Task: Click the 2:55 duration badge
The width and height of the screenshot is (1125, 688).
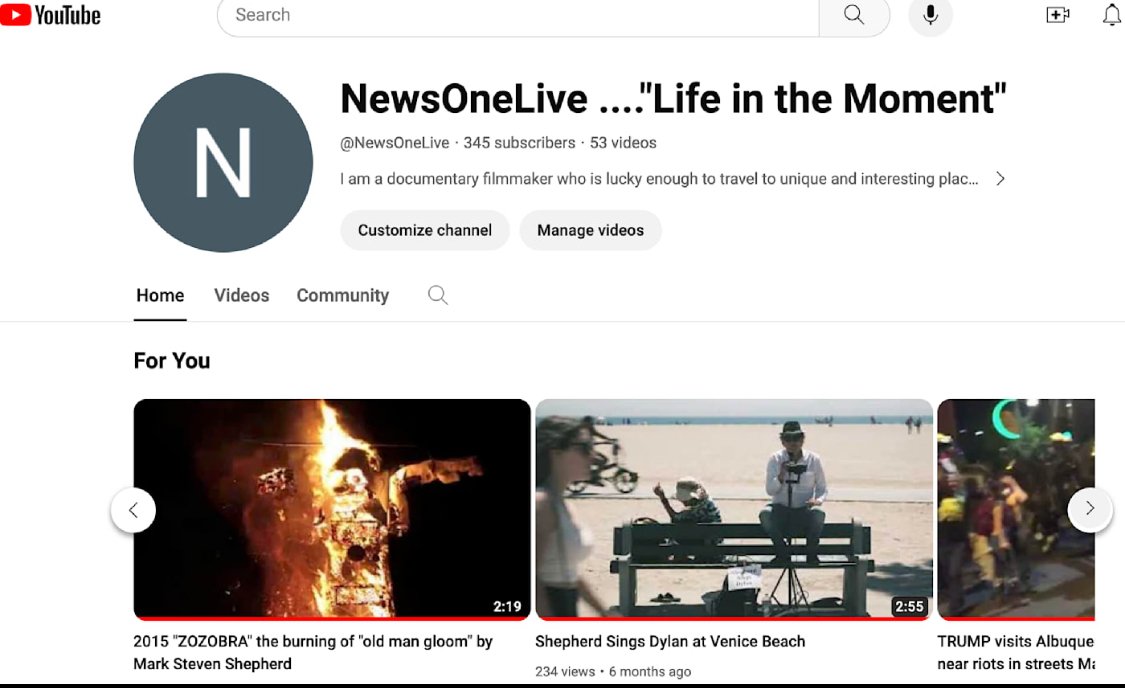Action: (909, 607)
